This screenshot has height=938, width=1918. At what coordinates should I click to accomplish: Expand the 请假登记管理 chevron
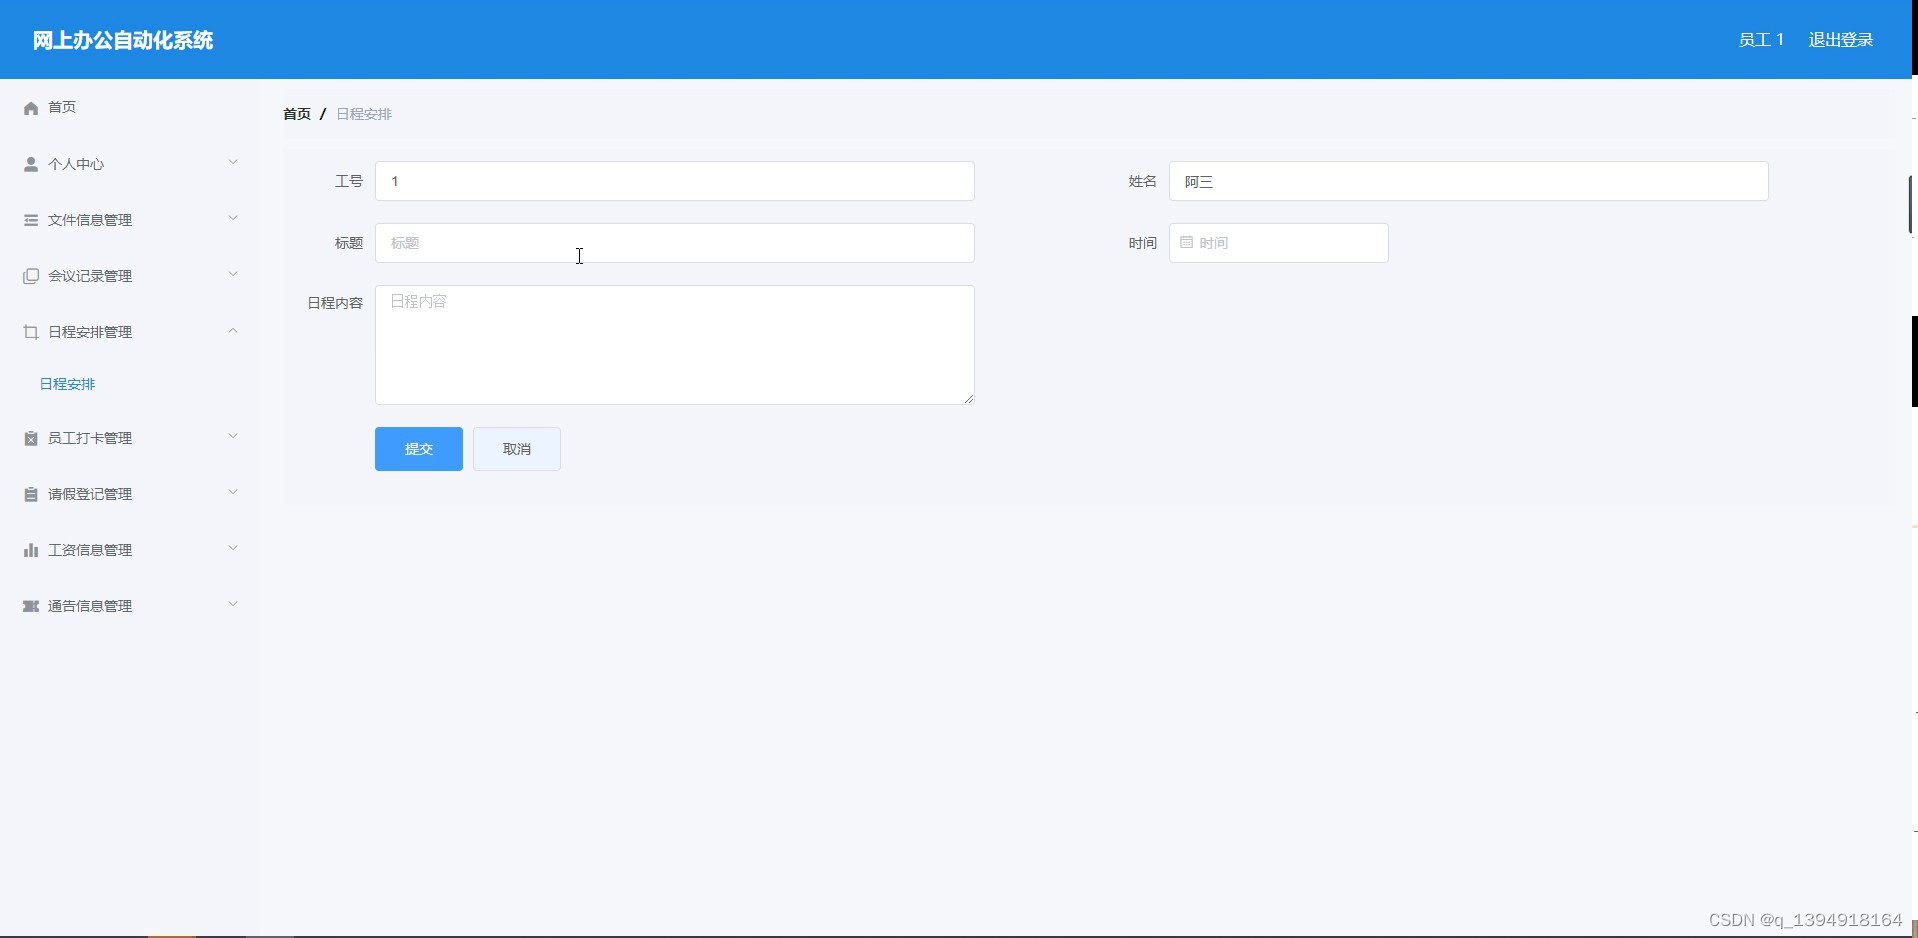coord(233,492)
